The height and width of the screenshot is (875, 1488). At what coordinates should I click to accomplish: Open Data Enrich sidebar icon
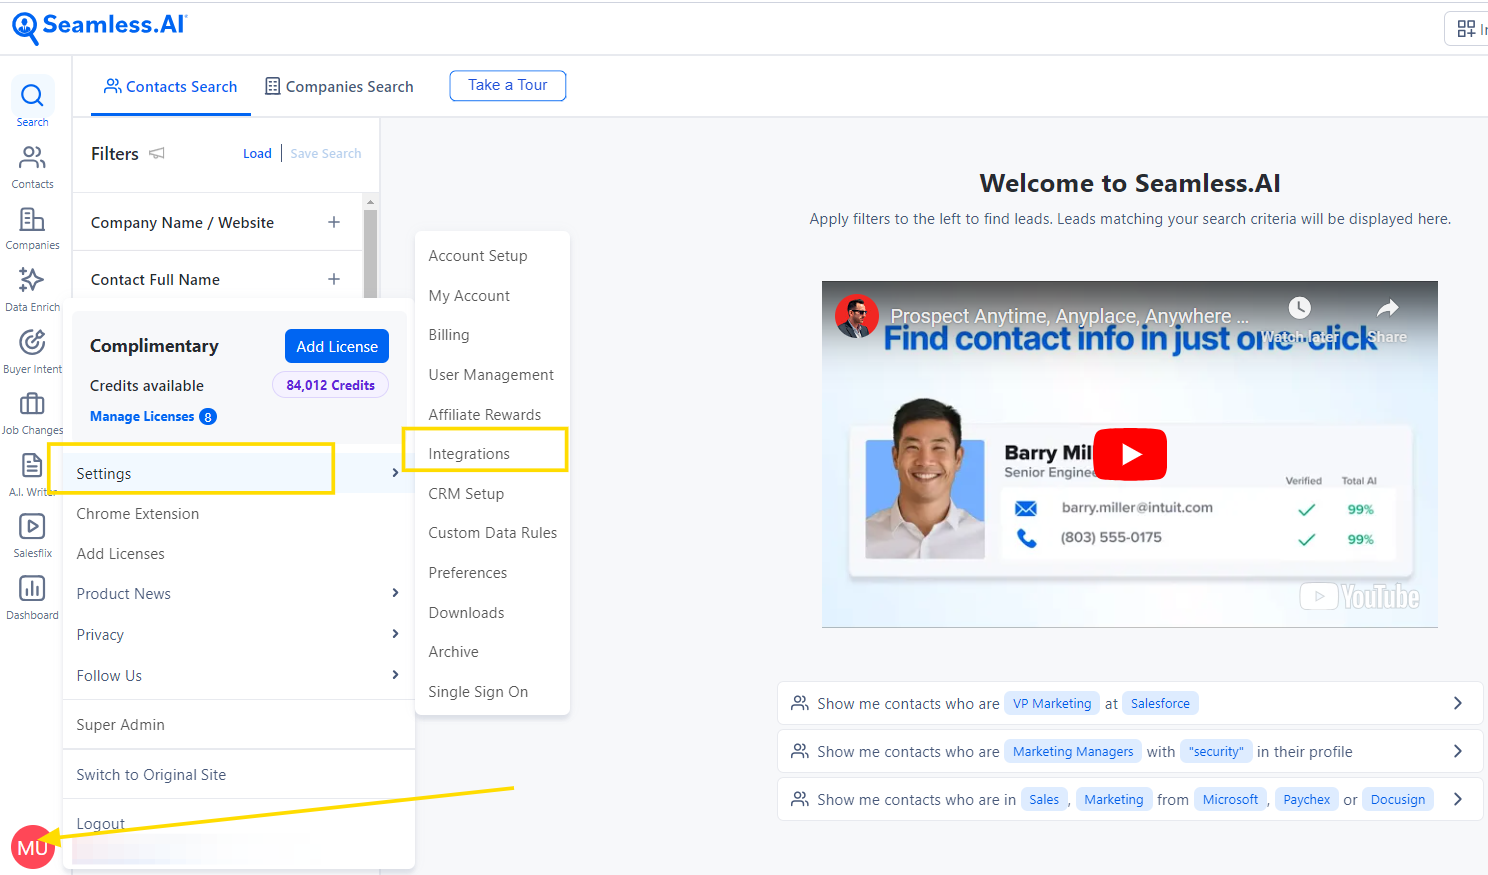(x=32, y=290)
